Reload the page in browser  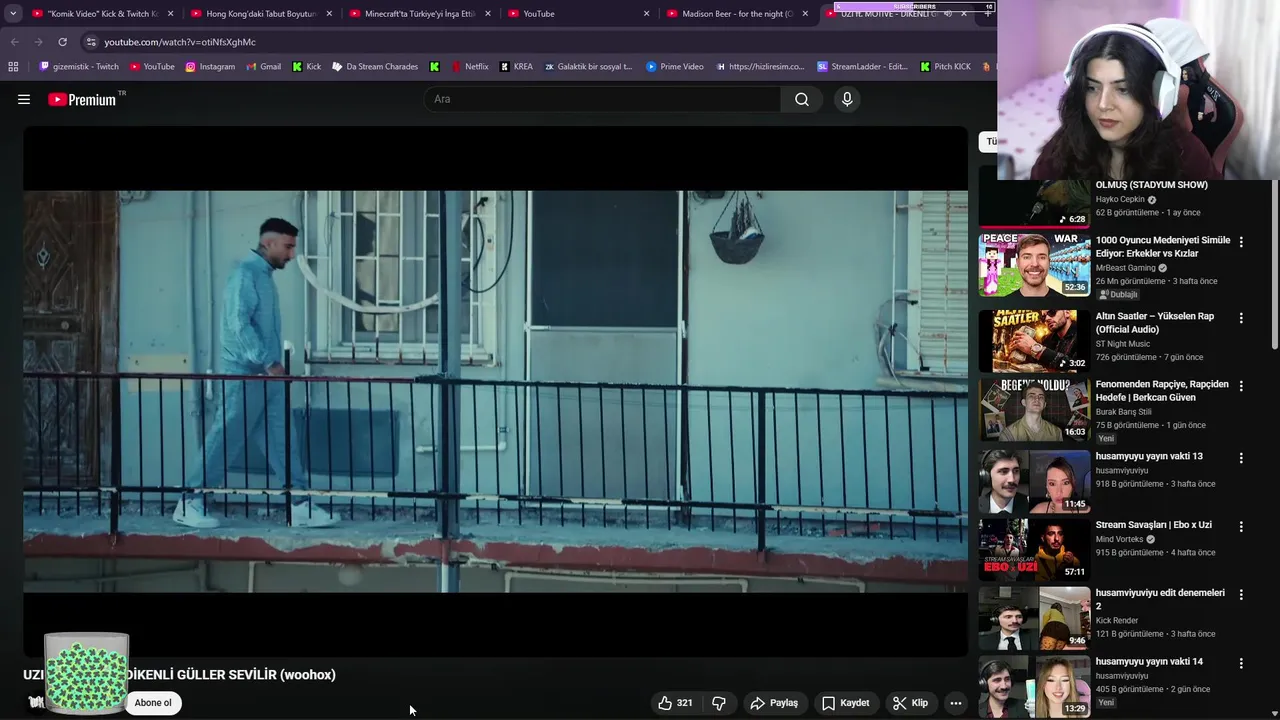[62, 42]
